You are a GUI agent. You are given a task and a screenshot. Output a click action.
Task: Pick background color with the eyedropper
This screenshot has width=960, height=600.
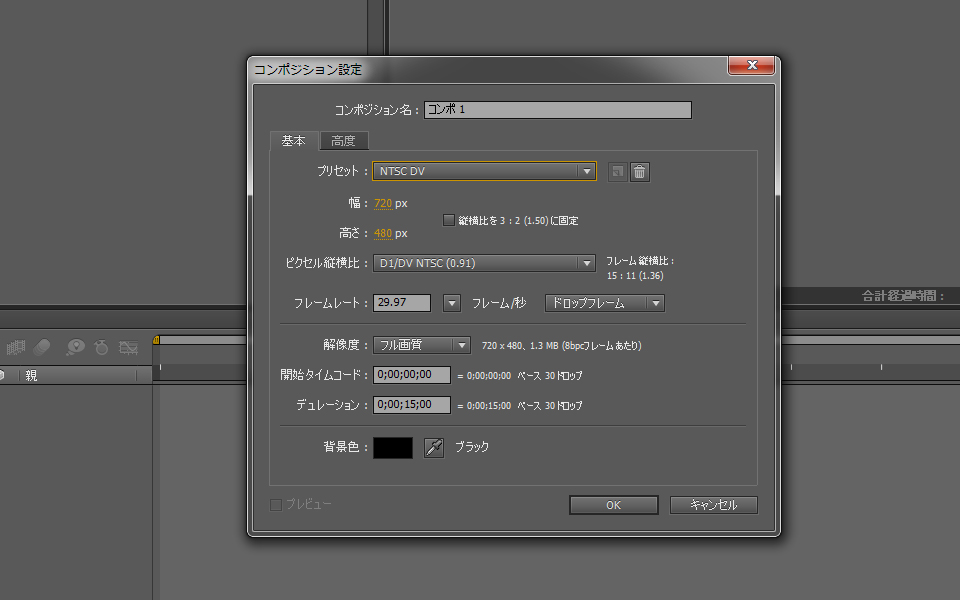click(x=433, y=448)
